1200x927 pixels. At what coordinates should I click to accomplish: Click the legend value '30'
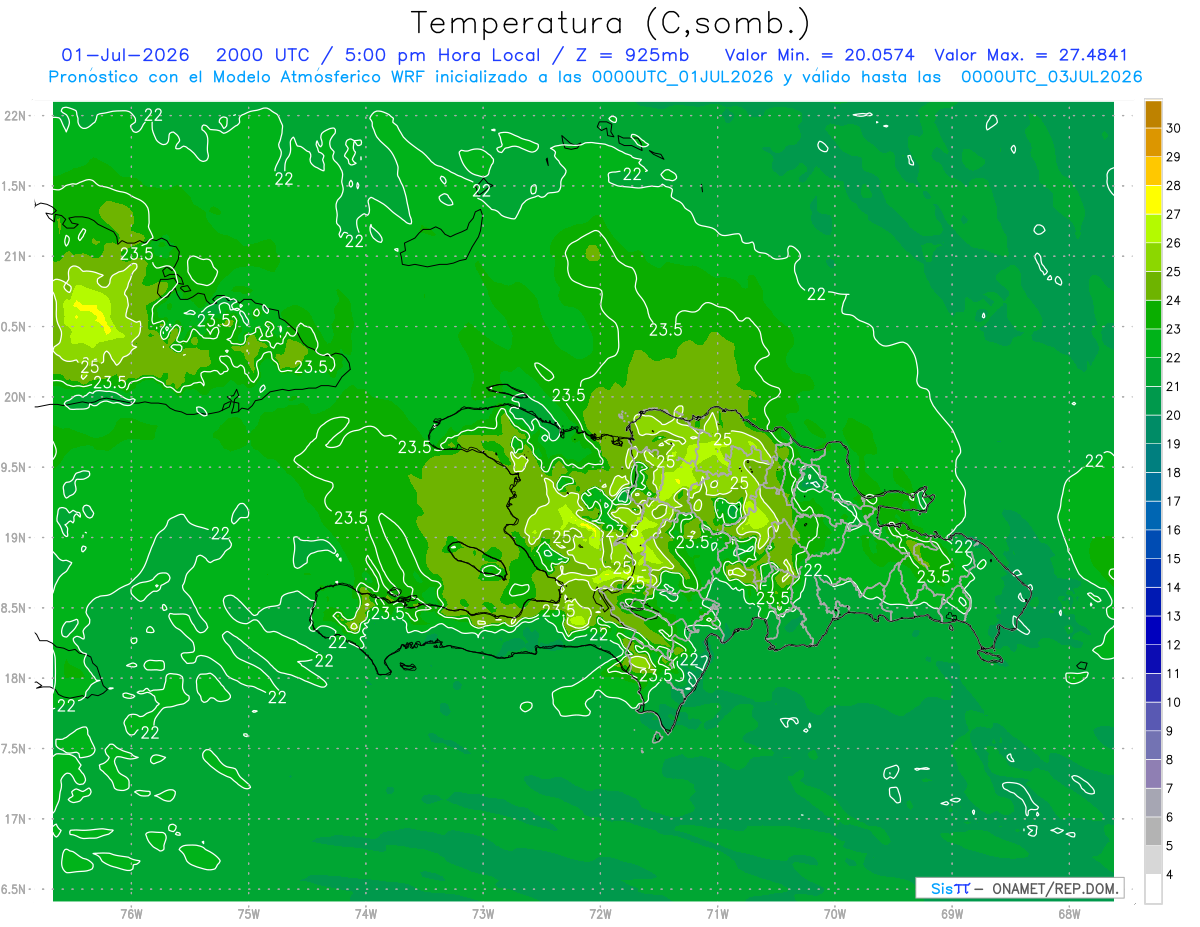pyautogui.click(x=1174, y=128)
